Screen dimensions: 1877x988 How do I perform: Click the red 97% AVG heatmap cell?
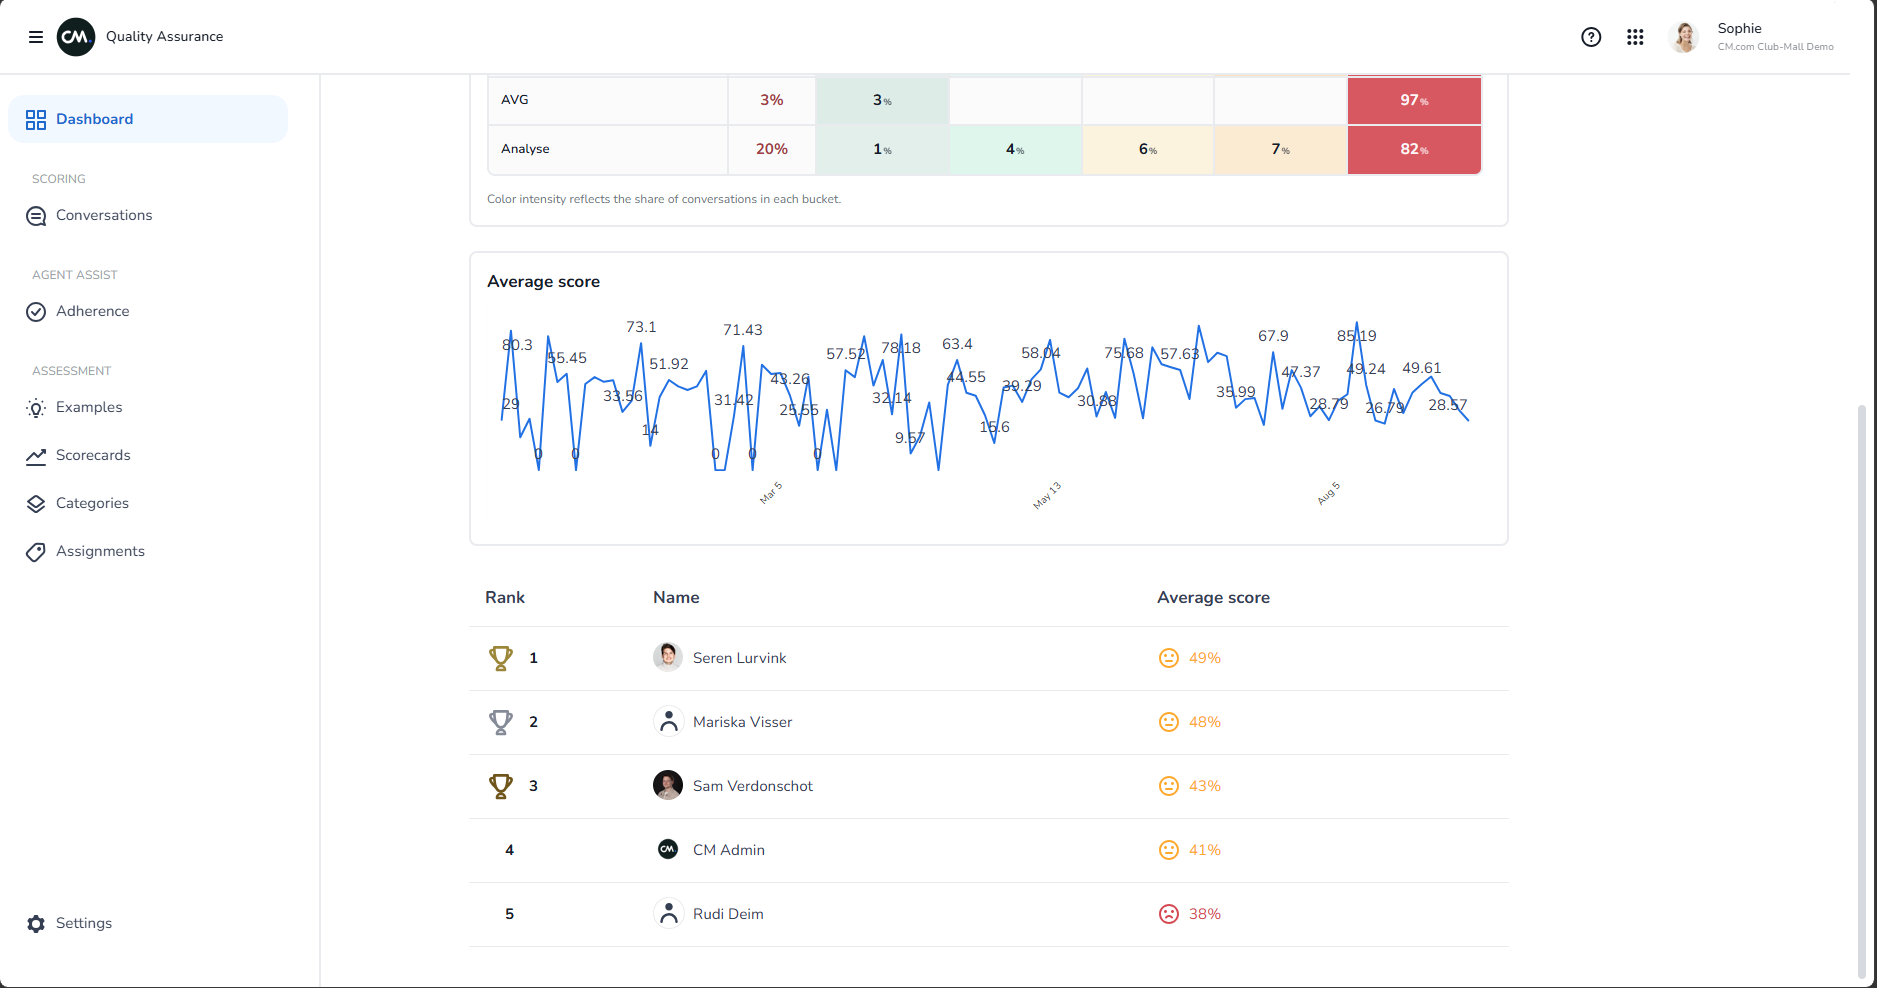[1414, 100]
